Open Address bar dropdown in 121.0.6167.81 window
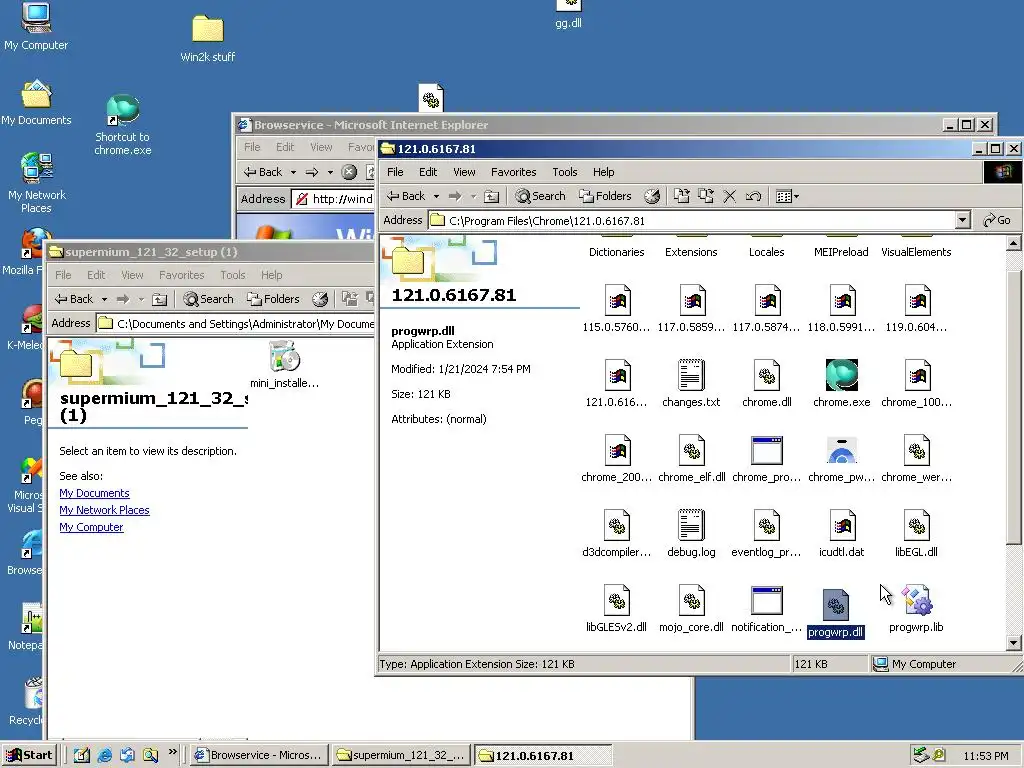This screenshot has height=768, width=1024. point(963,220)
